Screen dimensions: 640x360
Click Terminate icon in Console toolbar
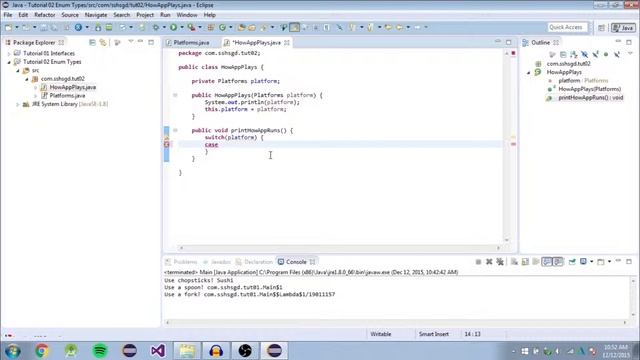click(x=478, y=262)
